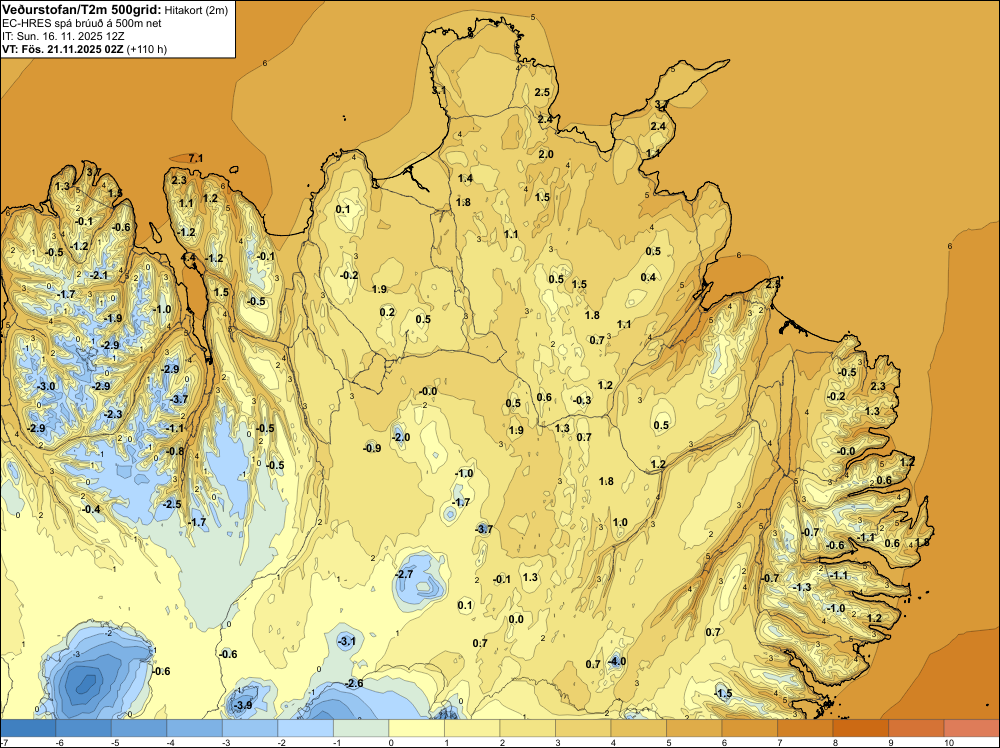Select the -2.7 temperature value
The width and height of the screenshot is (1000, 748).
(x=404, y=574)
